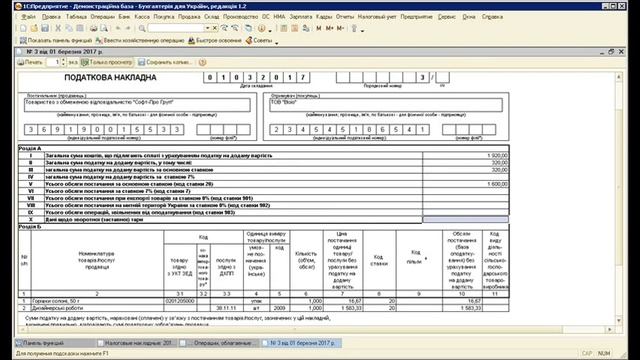Open the Calculator icon
640x360 pixels.
(x=284, y=28)
